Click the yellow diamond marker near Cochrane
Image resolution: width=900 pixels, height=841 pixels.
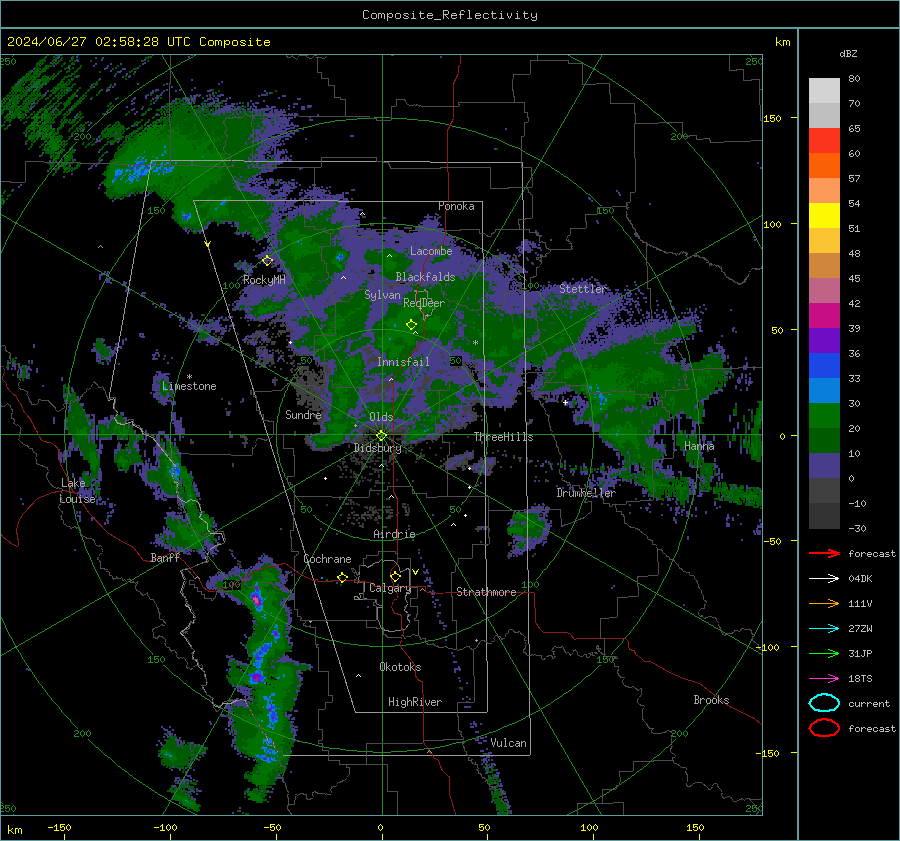[x=342, y=577]
